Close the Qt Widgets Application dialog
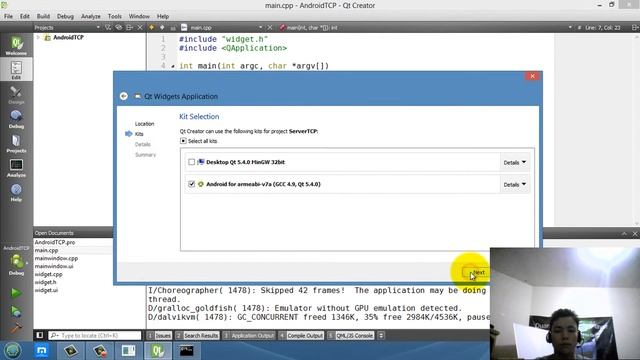The image size is (640, 360). coord(532,76)
